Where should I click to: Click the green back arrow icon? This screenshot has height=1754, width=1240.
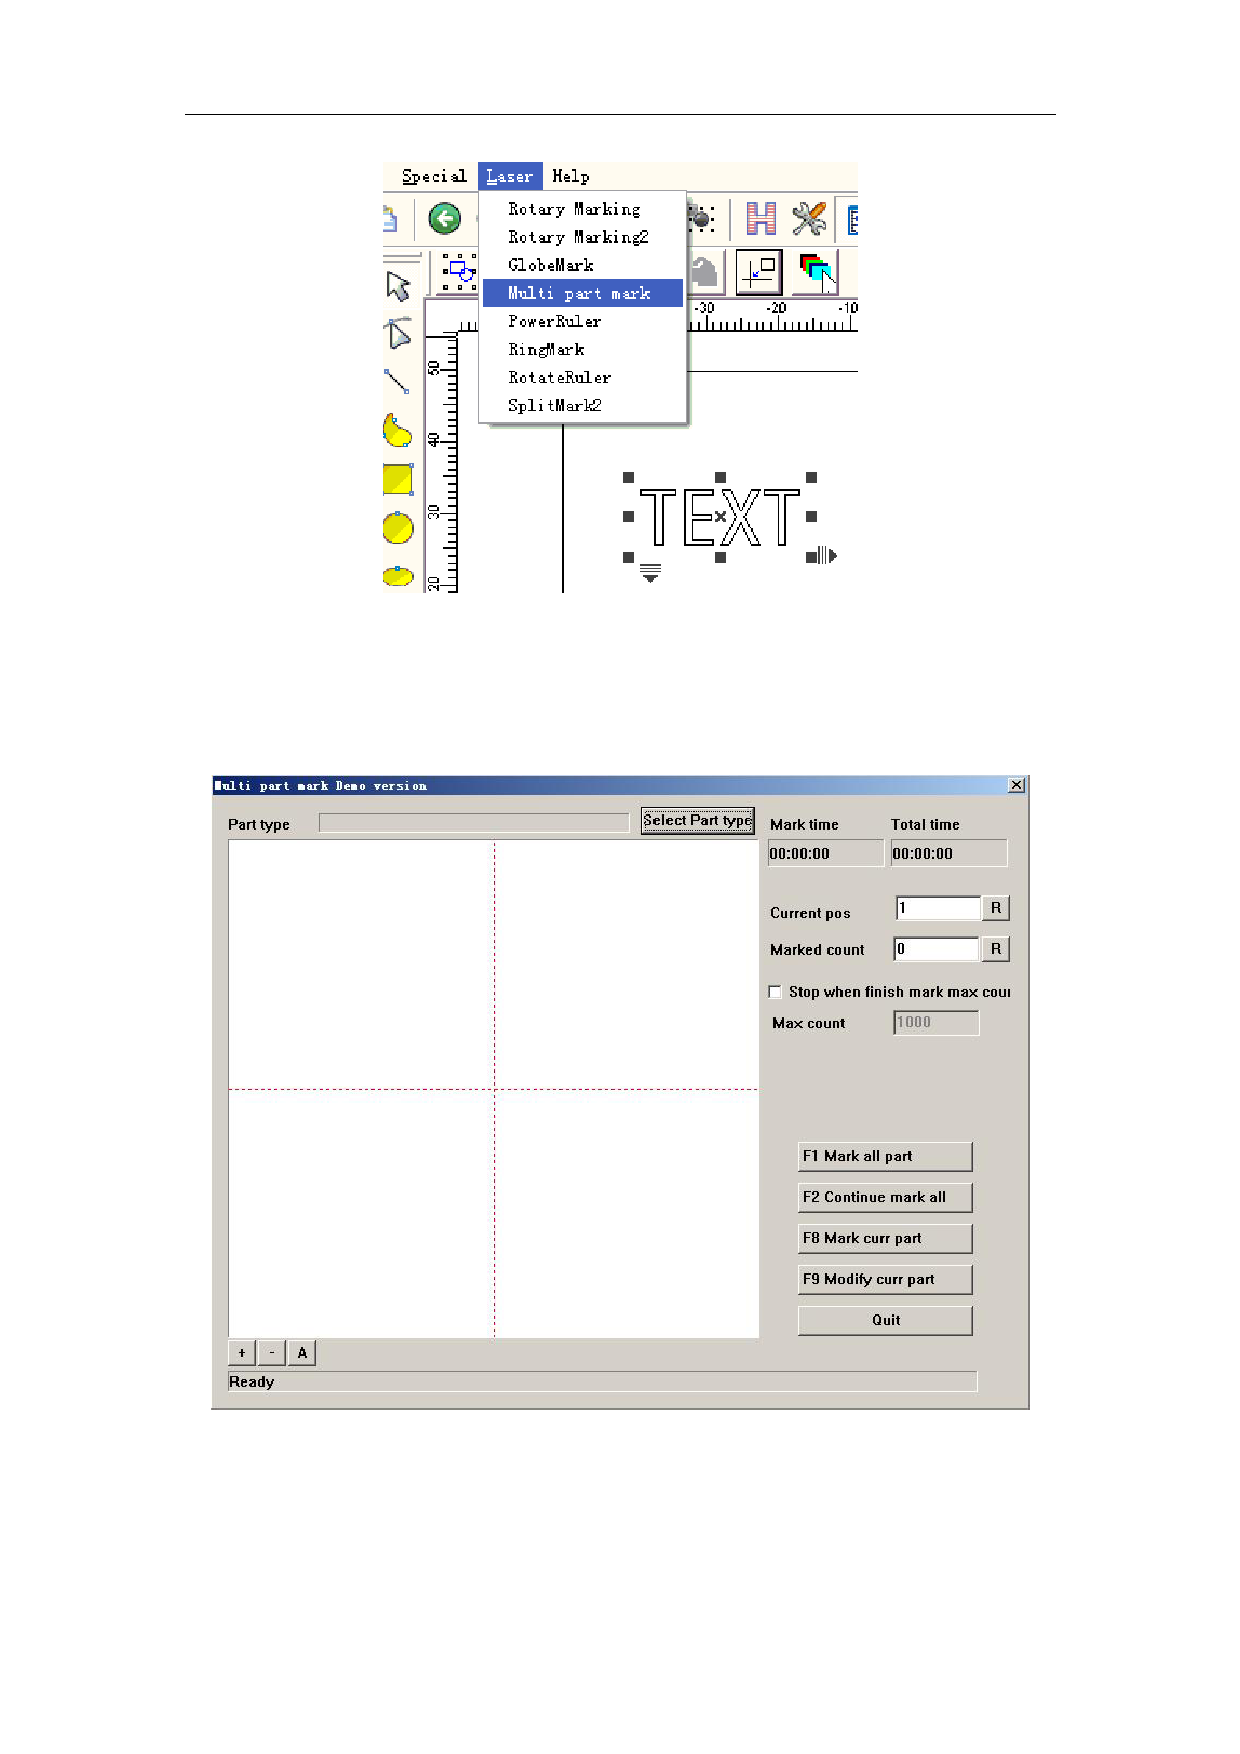pos(444,218)
